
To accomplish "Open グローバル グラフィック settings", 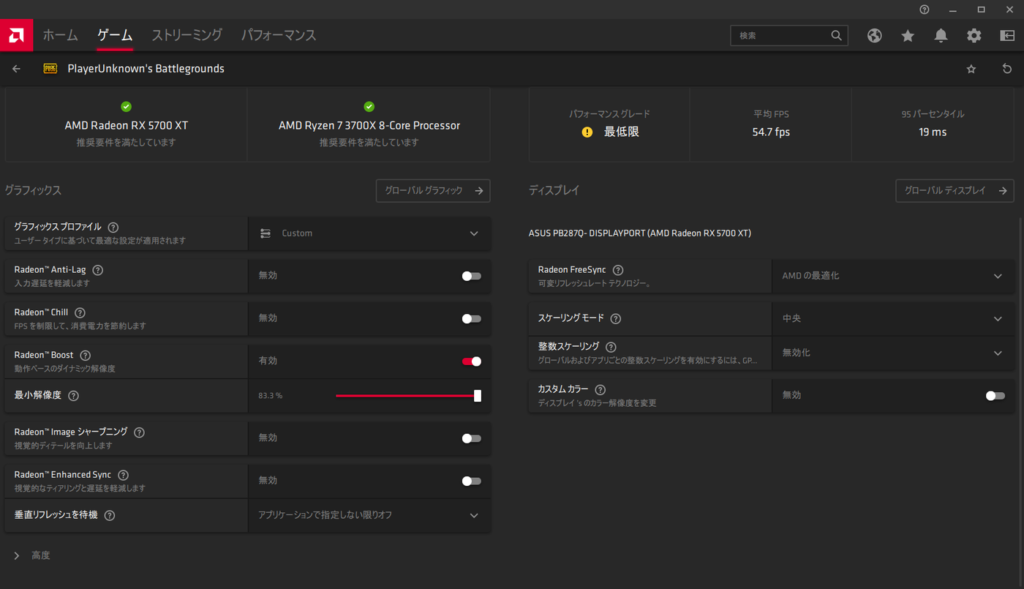I will point(433,190).
